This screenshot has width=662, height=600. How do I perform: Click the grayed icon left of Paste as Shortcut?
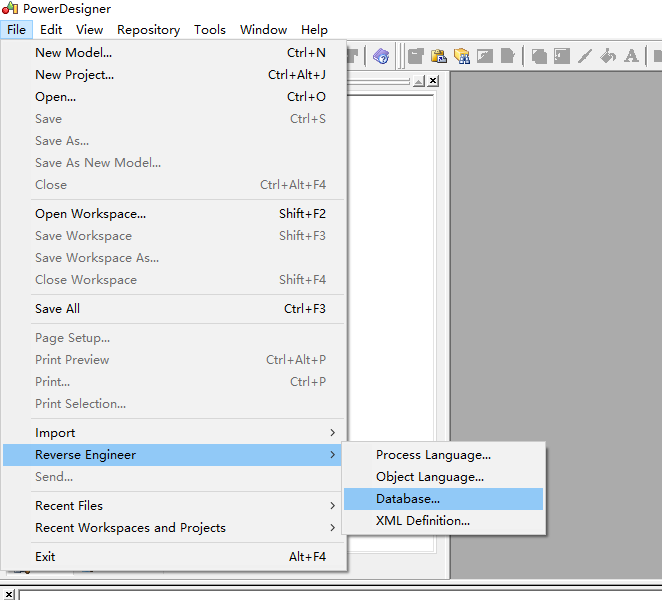(x=416, y=56)
